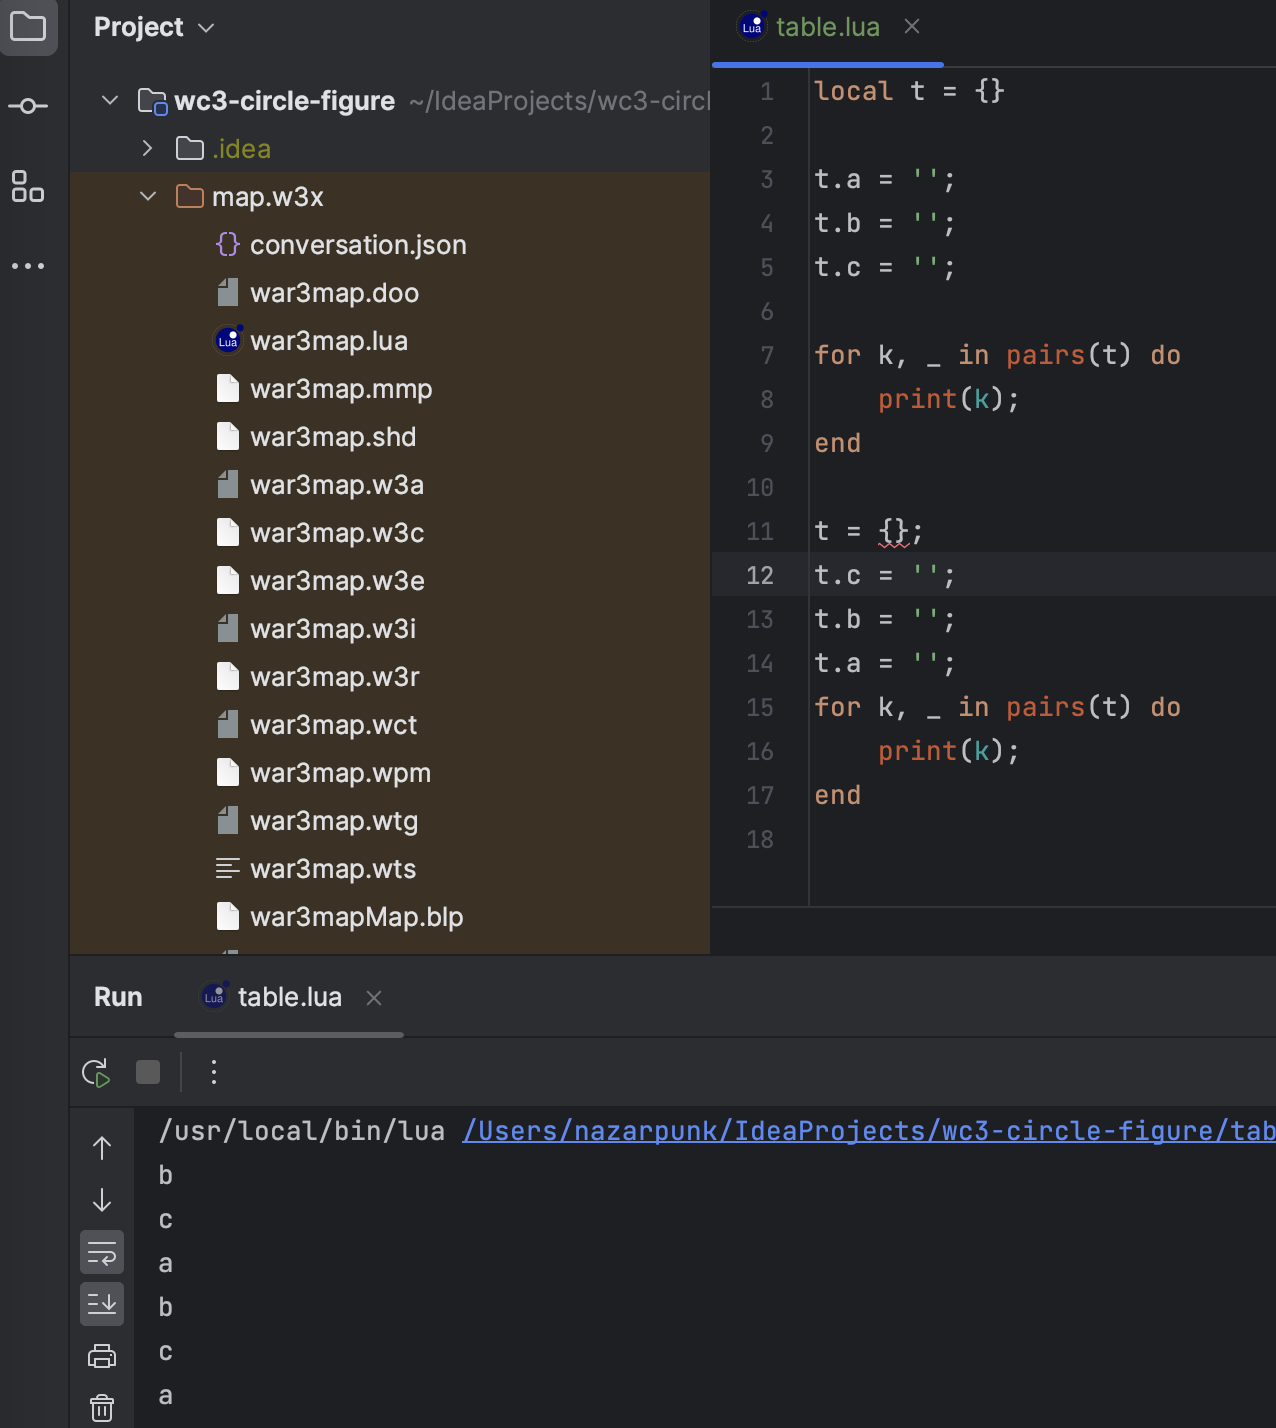1276x1428 pixels.
Task: Stop the running process
Action: click(x=148, y=1072)
